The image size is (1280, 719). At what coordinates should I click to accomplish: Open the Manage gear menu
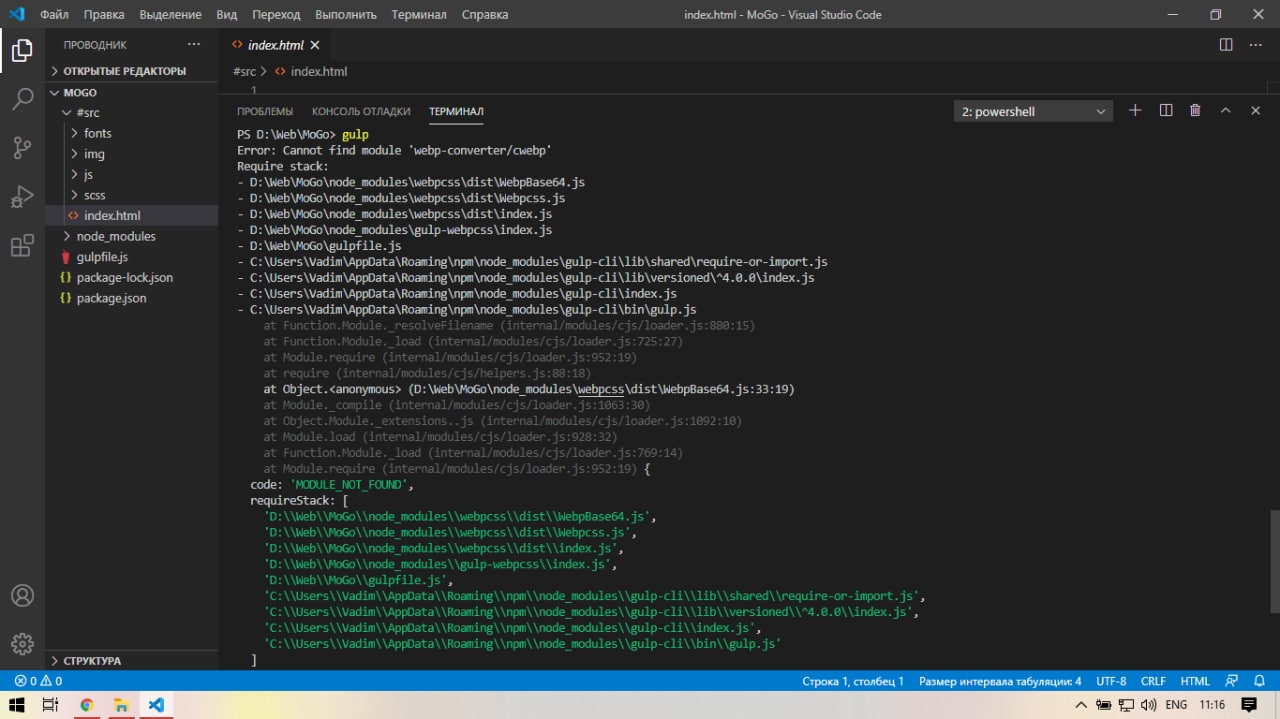(x=22, y=644)
